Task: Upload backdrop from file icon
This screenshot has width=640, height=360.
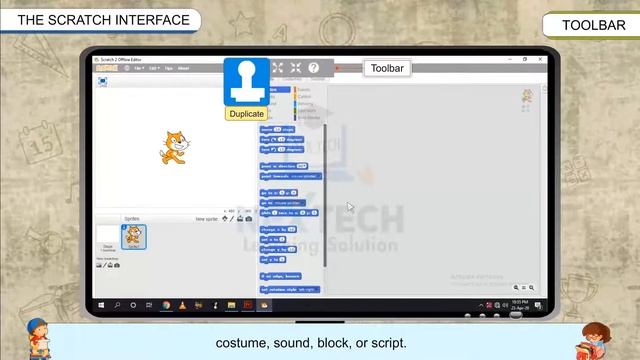Action: coord(110,265)
